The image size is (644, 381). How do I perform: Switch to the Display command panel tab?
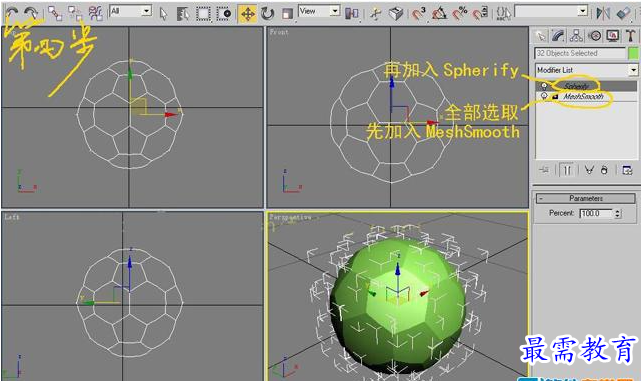pyautogui.click(x=613, y=36)
